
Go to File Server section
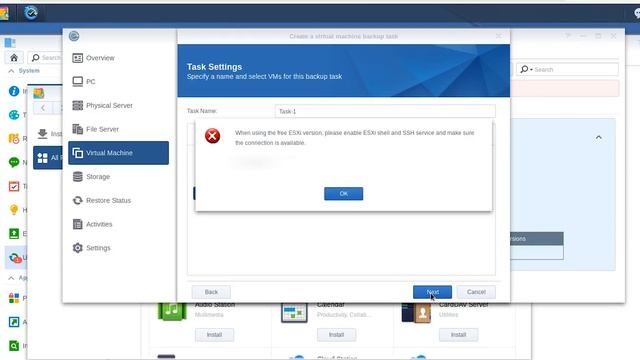pos(118,129)
